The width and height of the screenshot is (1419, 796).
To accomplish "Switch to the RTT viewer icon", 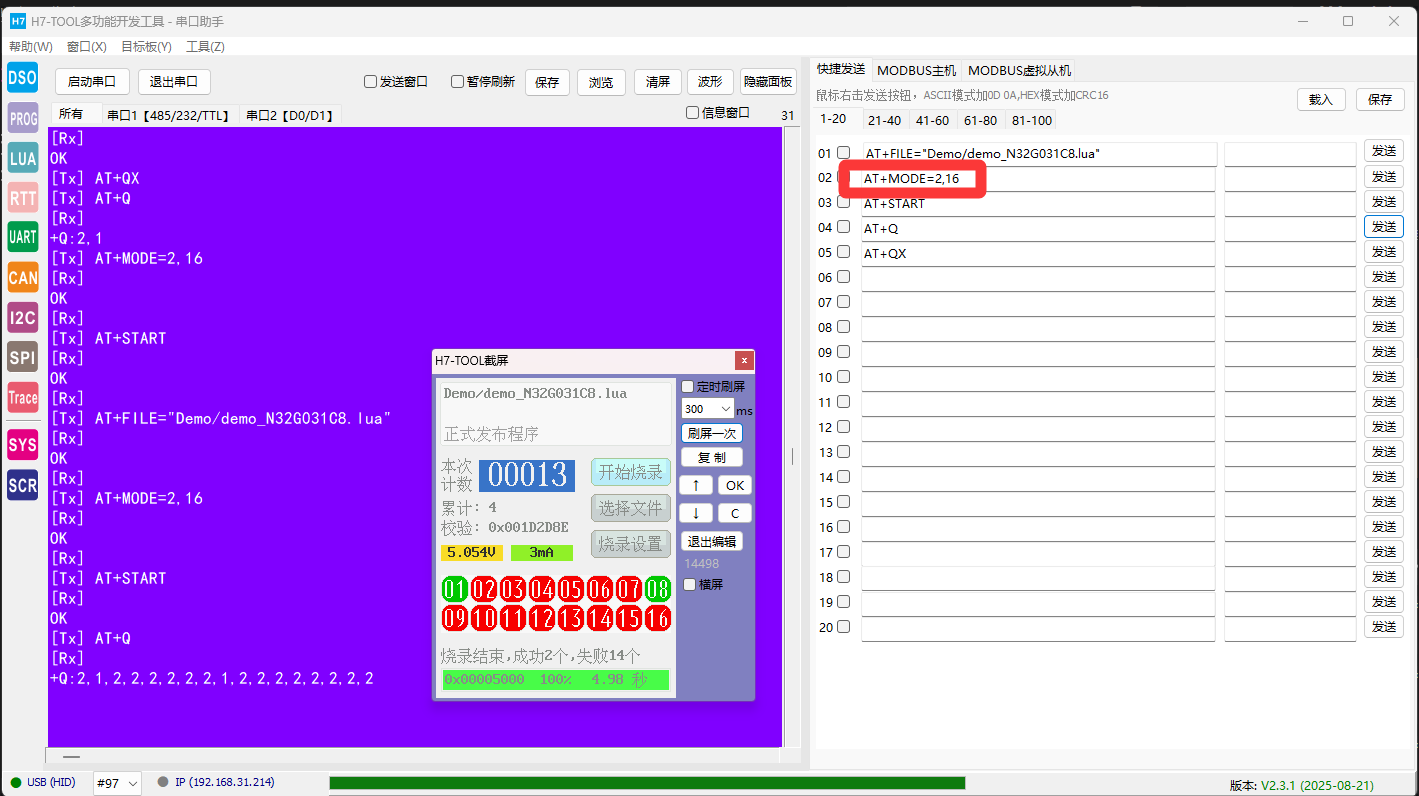I will coord(22,198).
